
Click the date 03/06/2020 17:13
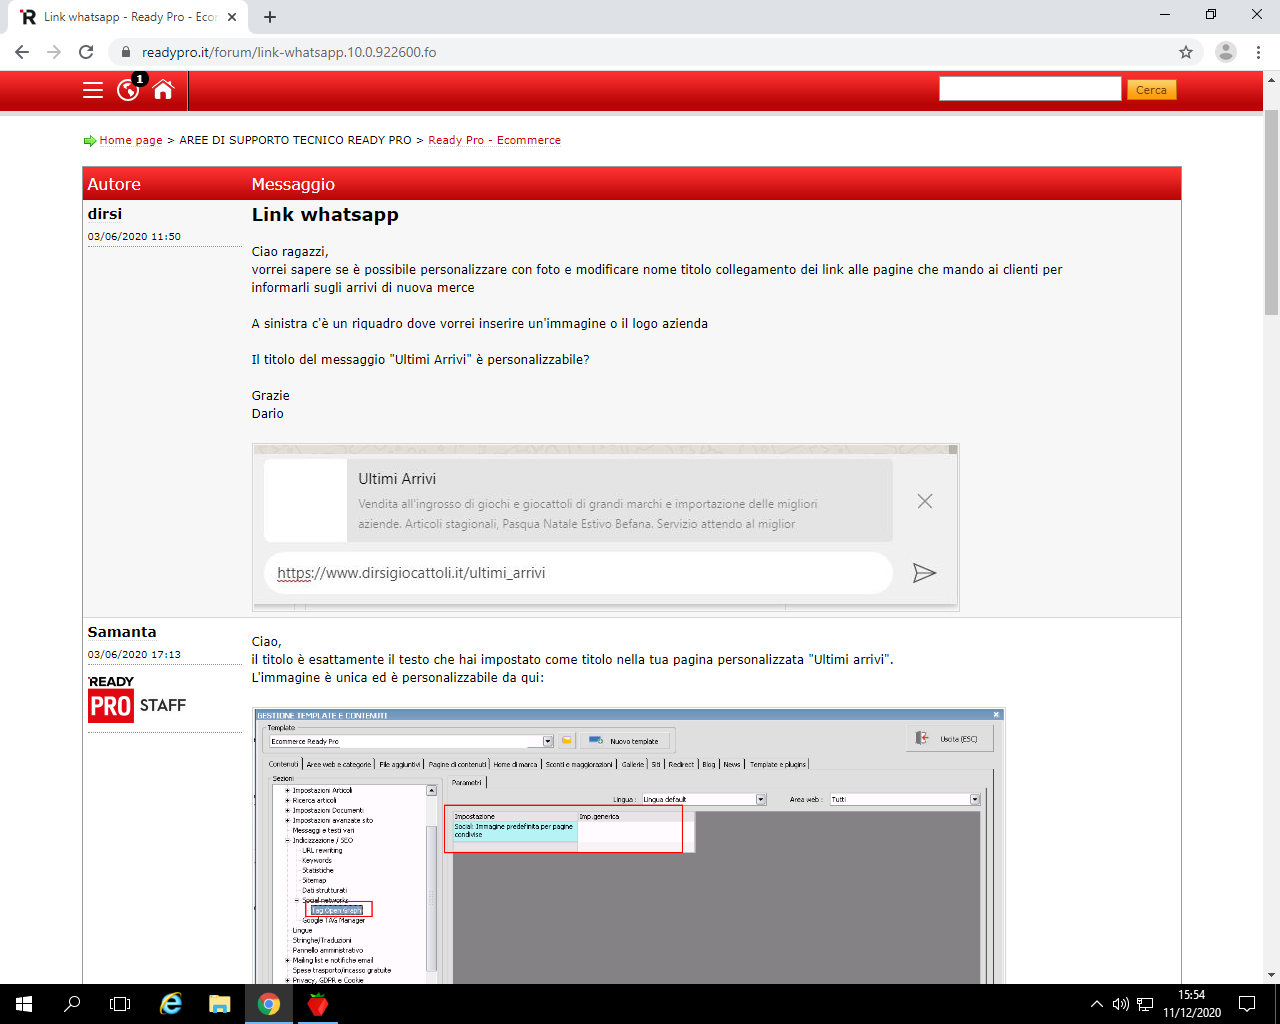tap(134, 655)
